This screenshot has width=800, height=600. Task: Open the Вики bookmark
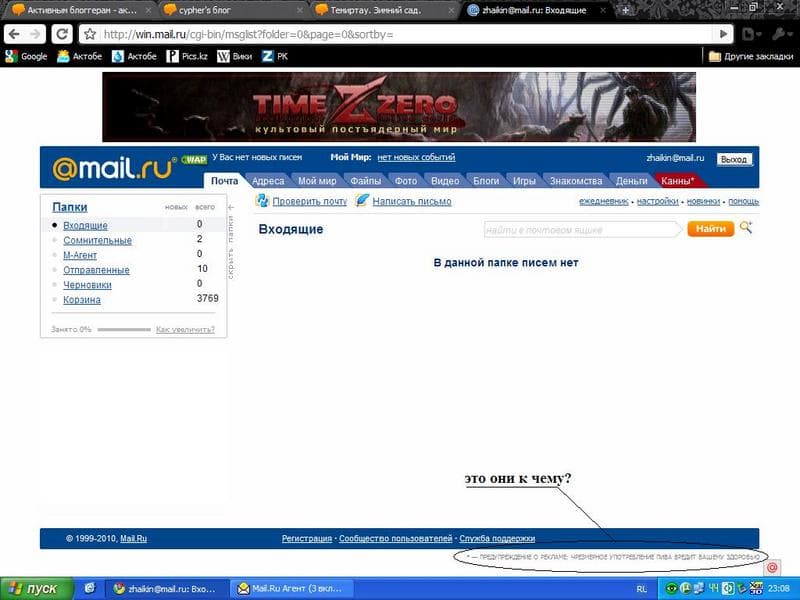click(x=235, y=56)
